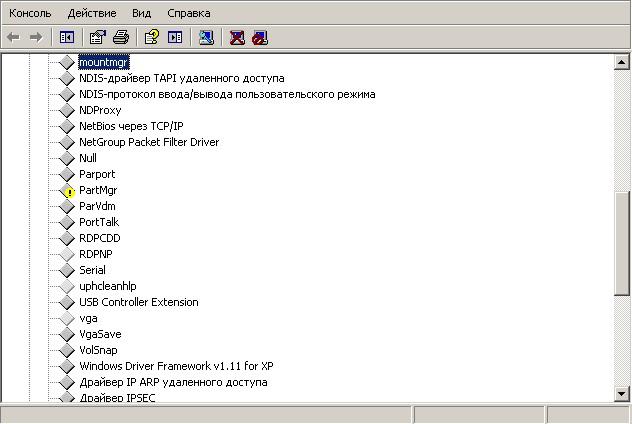The height and width of the screenshot is (424, 632).
Task: Click the Forward arrow toolbar button
Action: (x=36, y=37)
